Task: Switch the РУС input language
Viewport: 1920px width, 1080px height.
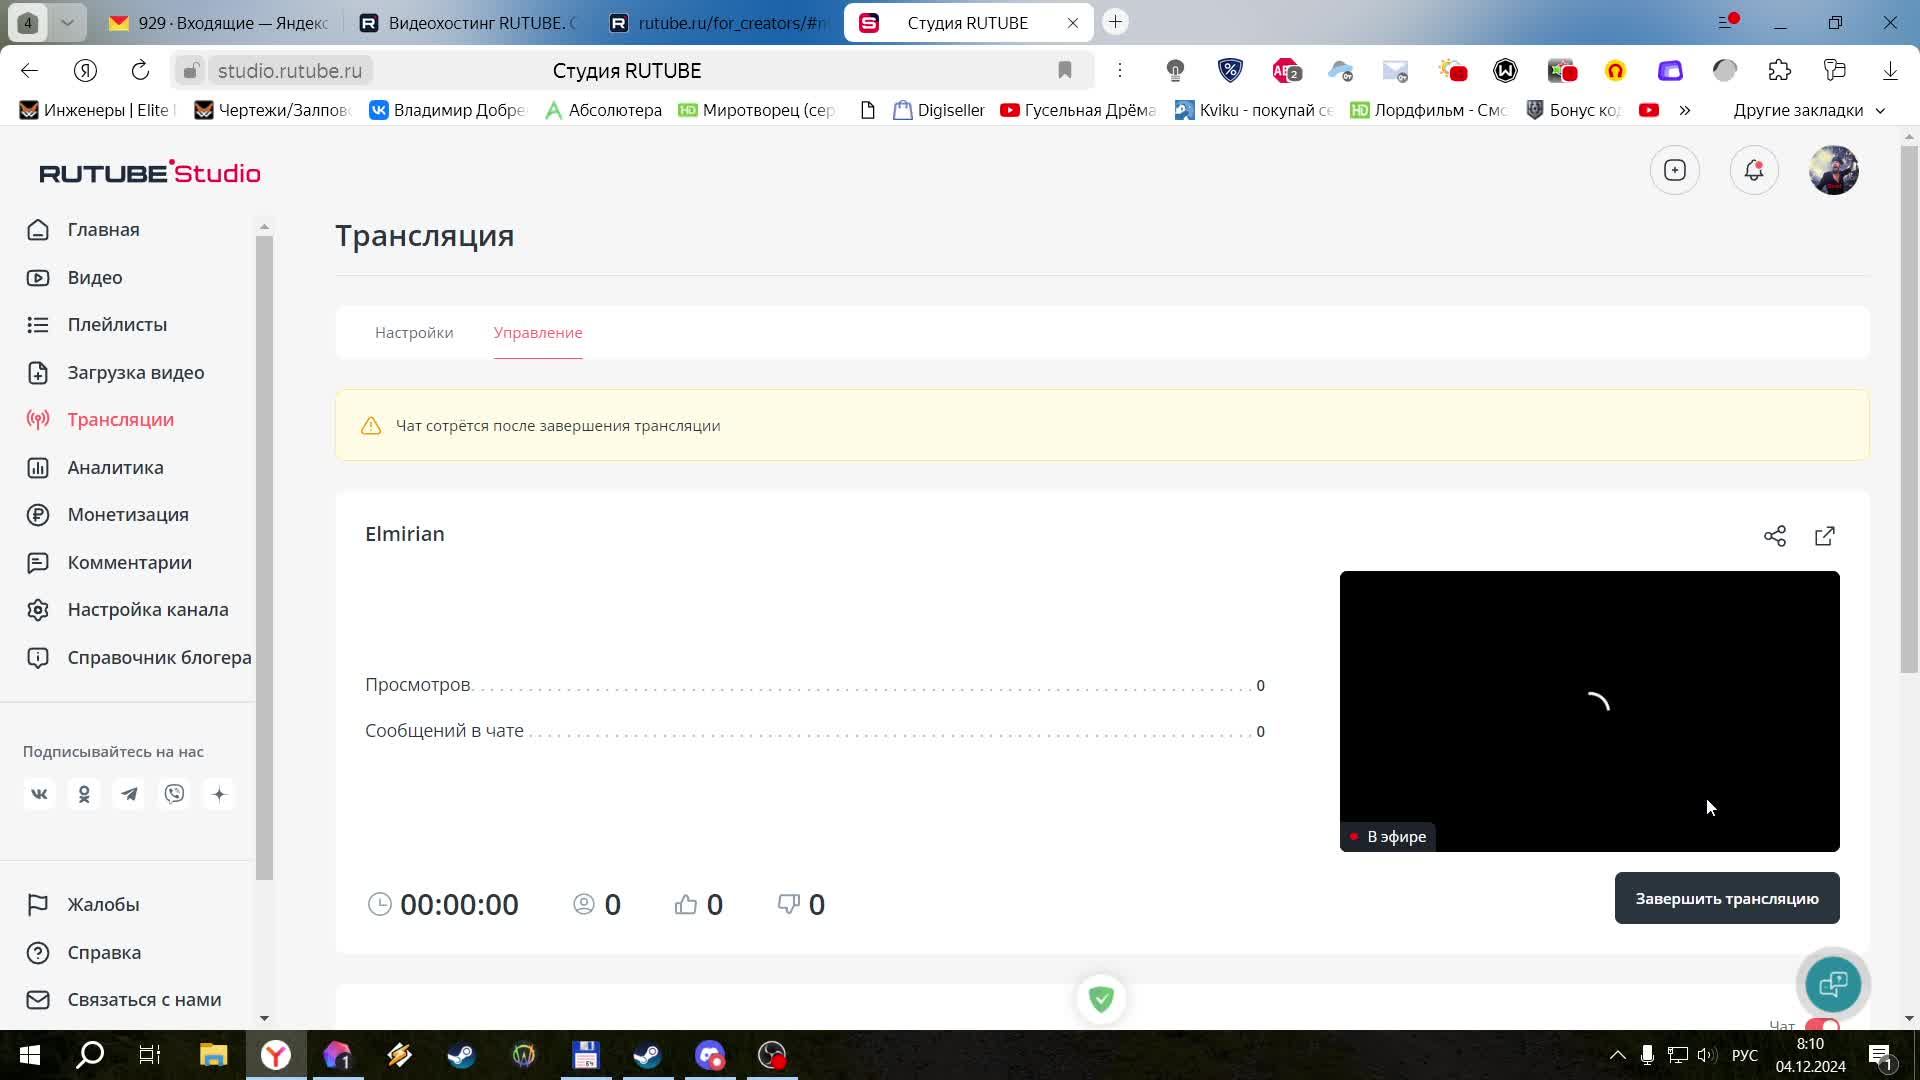Action: (x=1744, y=1055)
